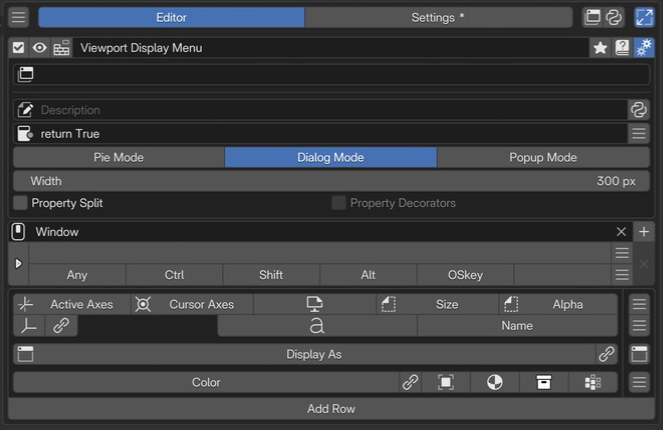Switch to the Editor tab
This screenshot has height=430, width=663.
(171, 17)
